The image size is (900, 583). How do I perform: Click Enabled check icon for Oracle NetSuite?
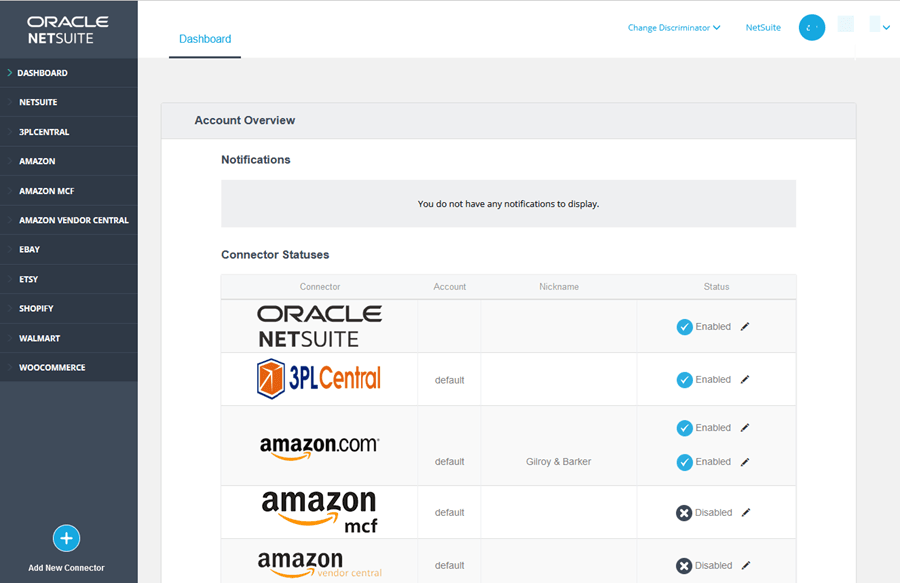(x=684, y=327)
